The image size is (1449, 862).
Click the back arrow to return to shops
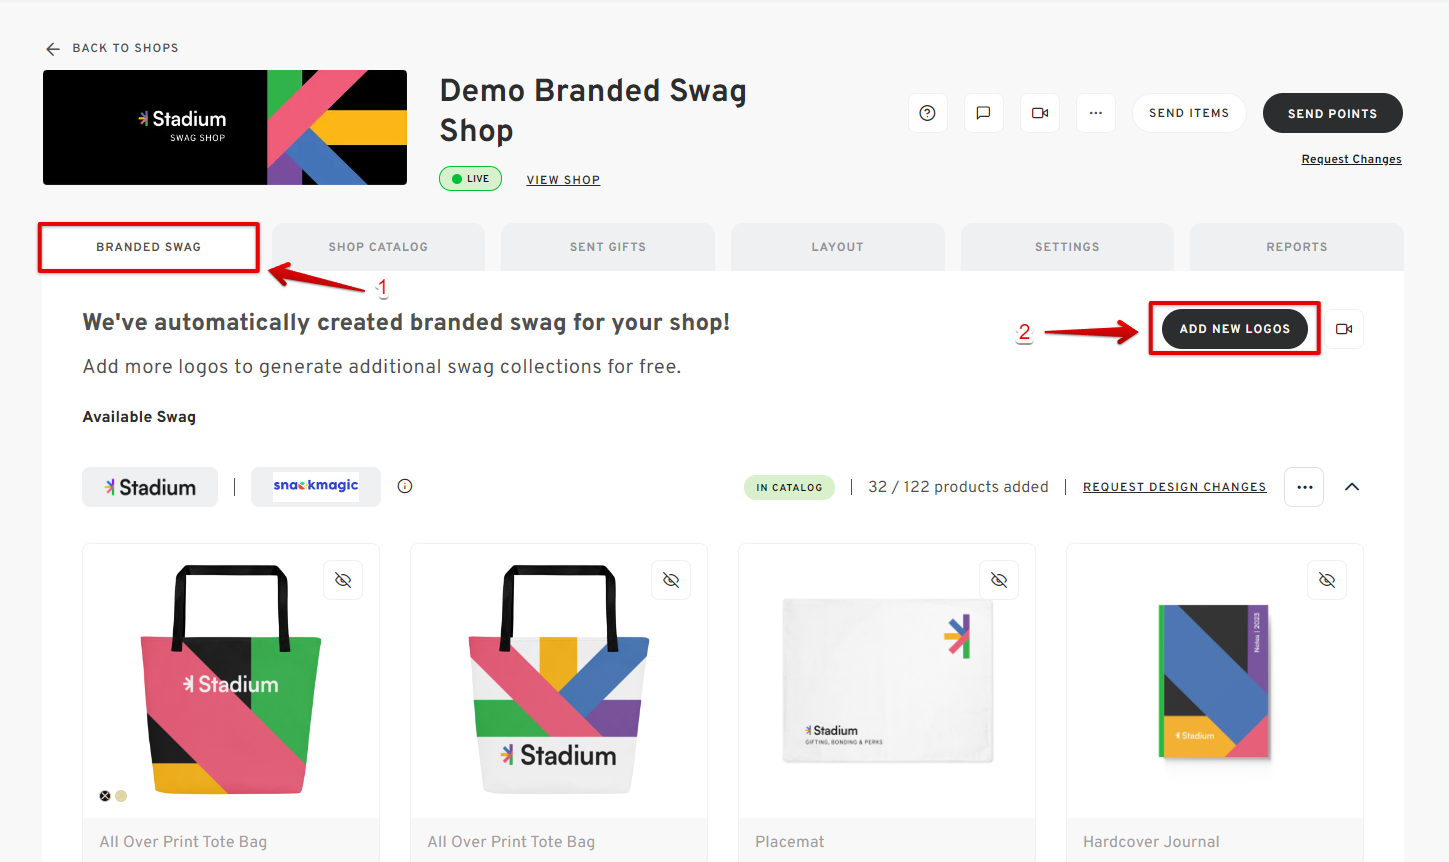(52, 48)
